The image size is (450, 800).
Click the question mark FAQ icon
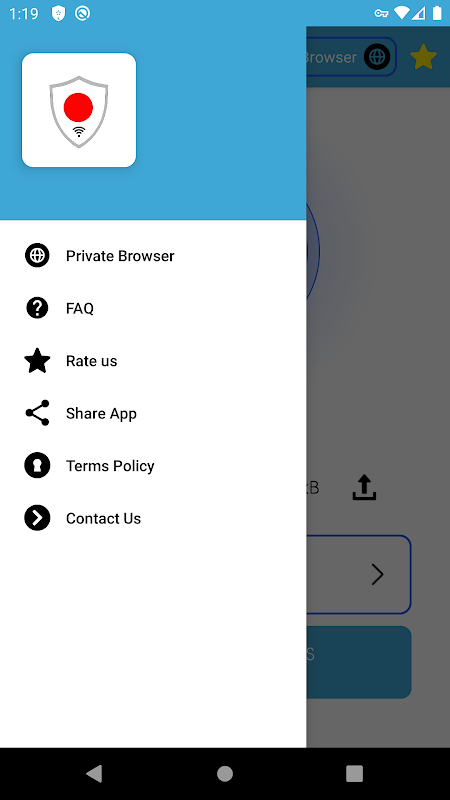37,308
